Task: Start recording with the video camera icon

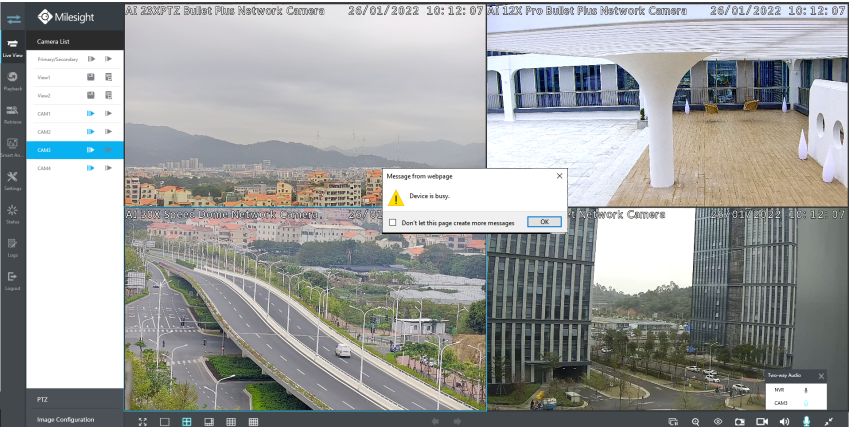Action: click(x=762, y=421)
